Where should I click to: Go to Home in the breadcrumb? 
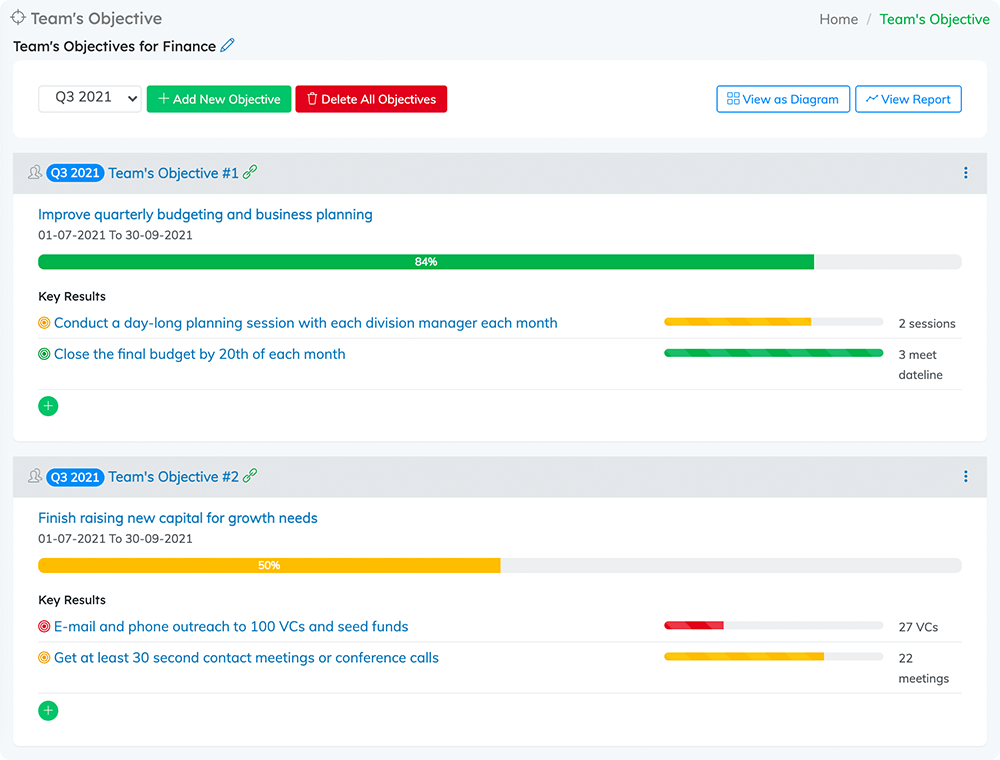[x=838, y=19]
